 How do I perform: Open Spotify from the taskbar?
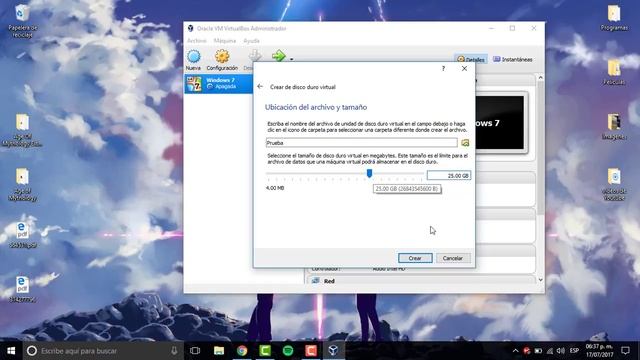click(x=288, y=351)
